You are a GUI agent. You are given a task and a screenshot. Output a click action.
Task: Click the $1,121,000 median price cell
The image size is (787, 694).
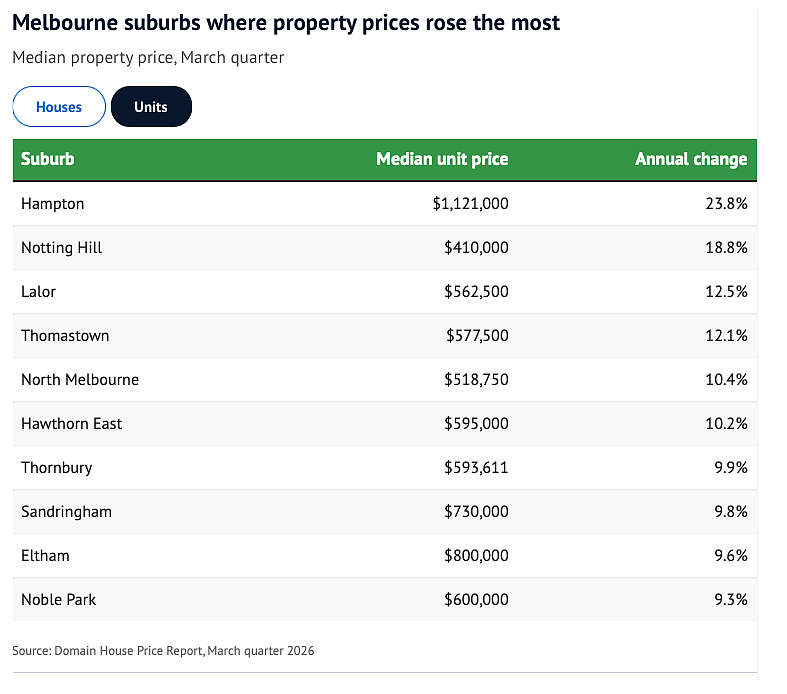tap(471, 204)
